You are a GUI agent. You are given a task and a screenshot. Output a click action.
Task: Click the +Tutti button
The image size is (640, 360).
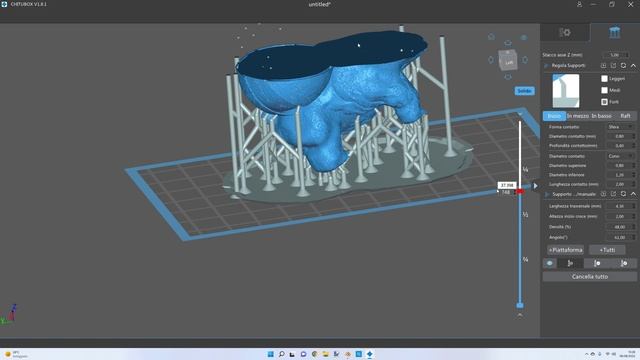pos(607,250)
